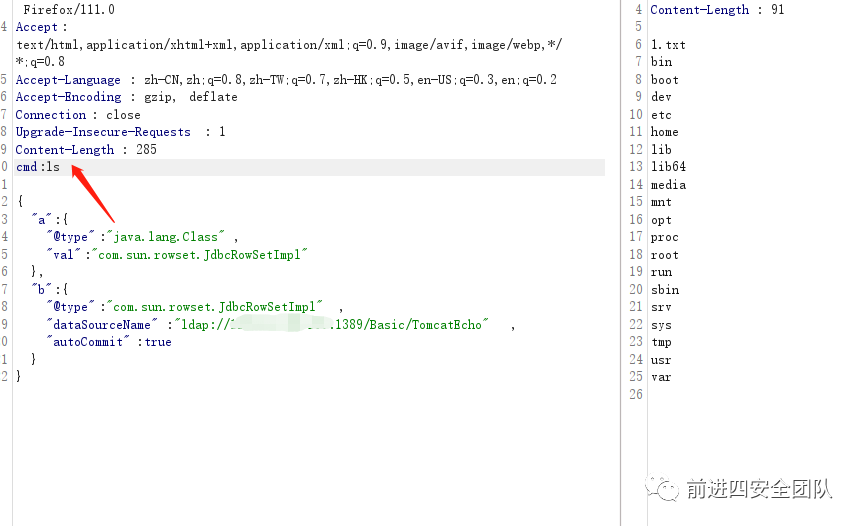The image size is (860, 526).
Task: Click the 'srv' directory line
Action: pyautogui.click(x=661, y=307)
